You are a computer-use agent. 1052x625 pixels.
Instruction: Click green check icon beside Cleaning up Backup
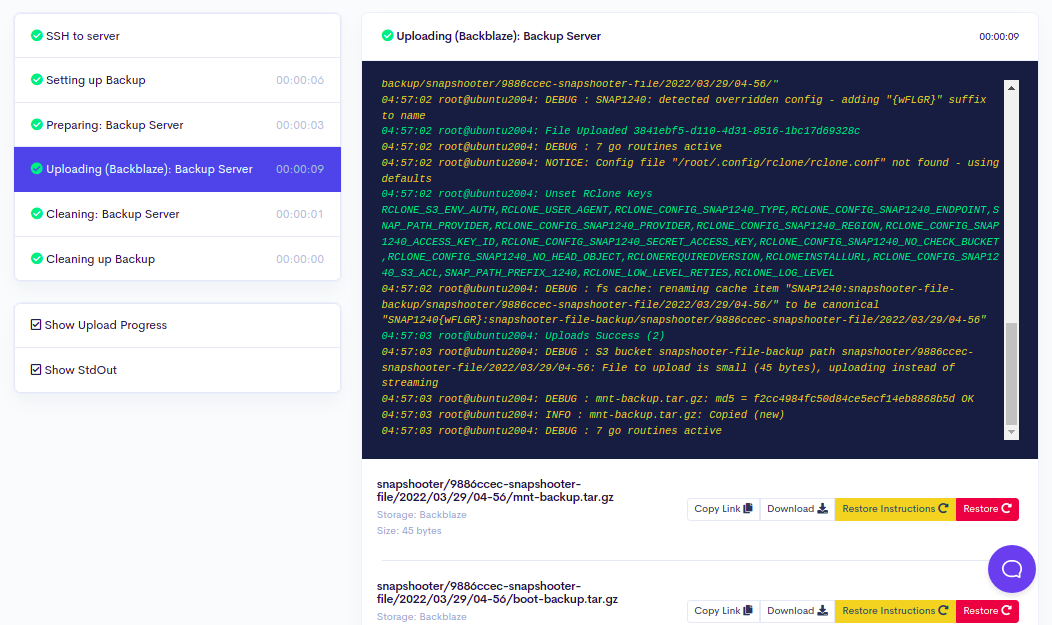(37, 259)
